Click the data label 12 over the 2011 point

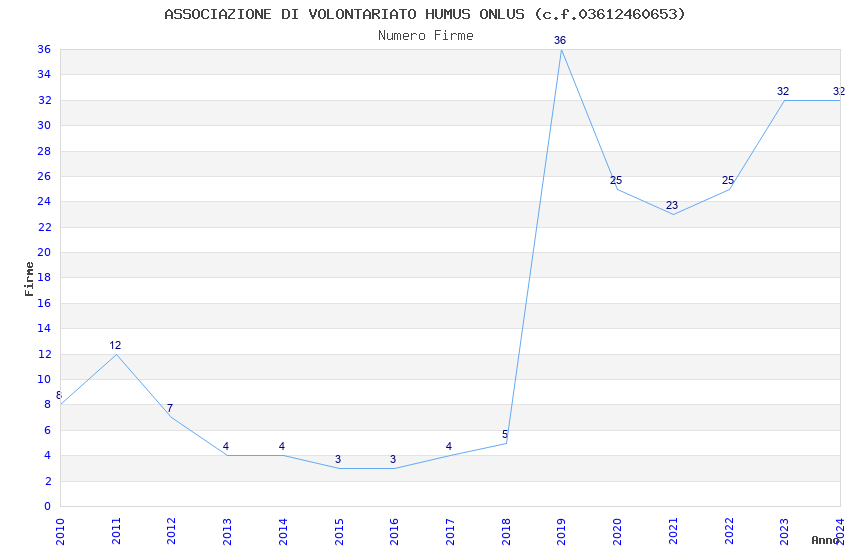click(115, 345)
